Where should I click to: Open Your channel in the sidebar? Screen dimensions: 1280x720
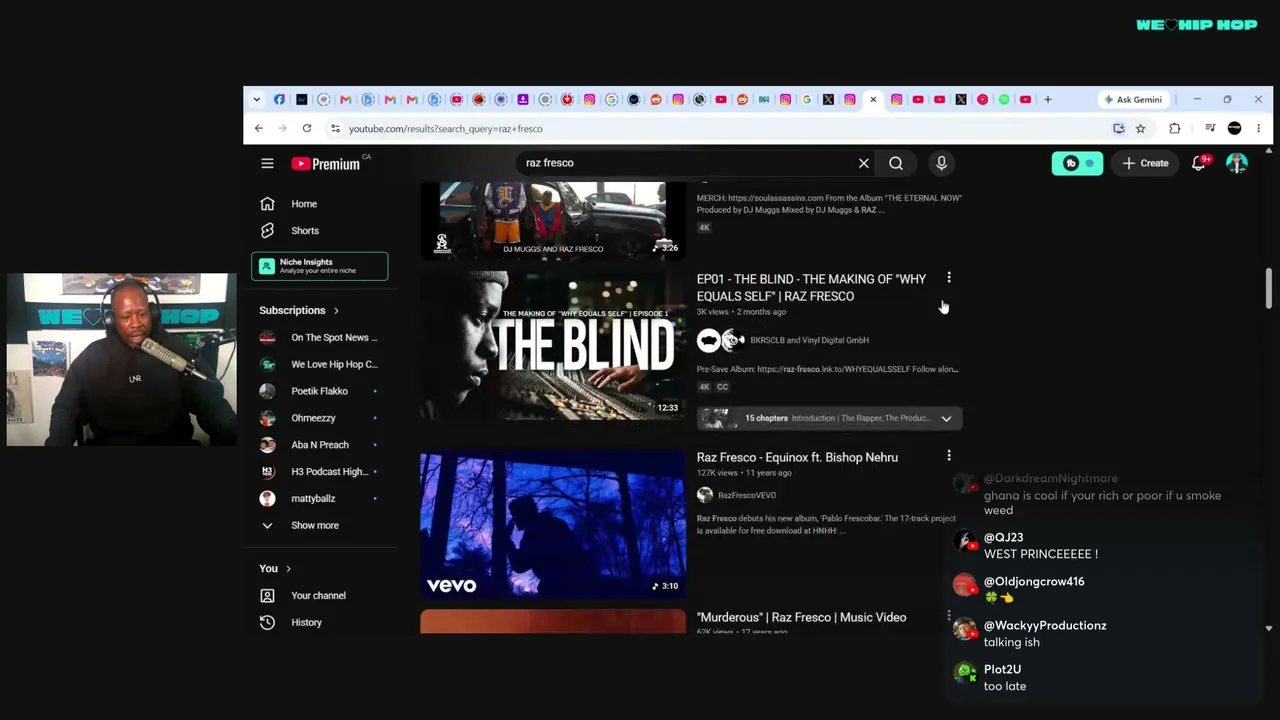319,596
